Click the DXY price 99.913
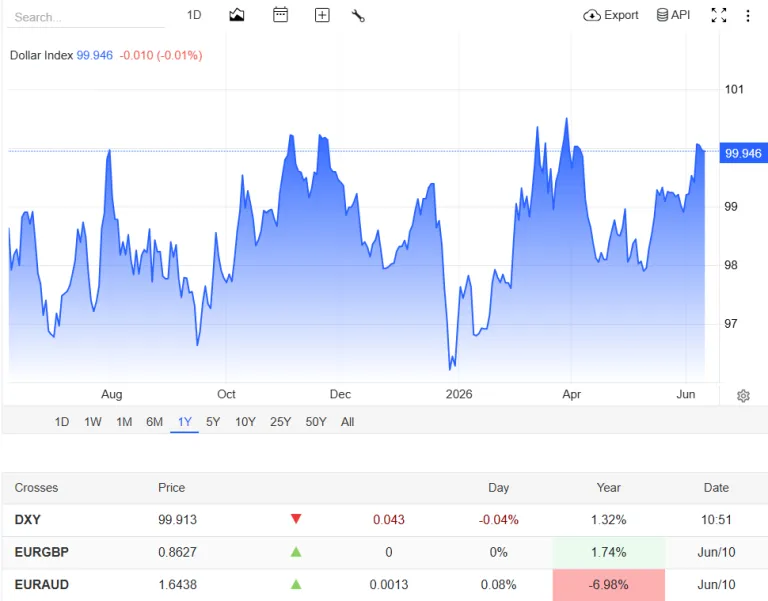Viewport: 768px width, 601px height. tap(177, 520)
